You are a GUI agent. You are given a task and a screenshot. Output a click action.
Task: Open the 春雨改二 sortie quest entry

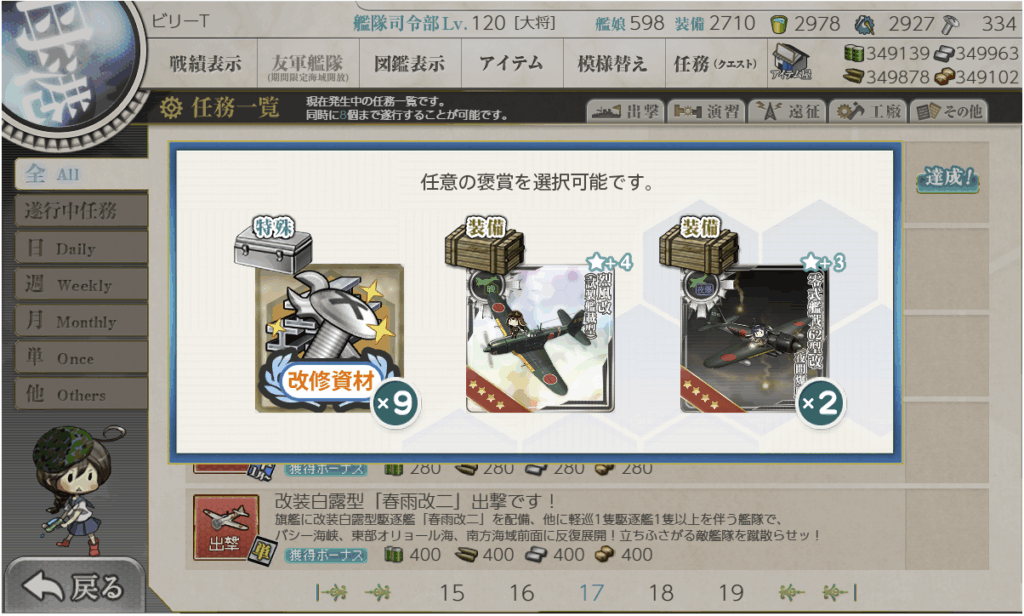tap(586, 528)
